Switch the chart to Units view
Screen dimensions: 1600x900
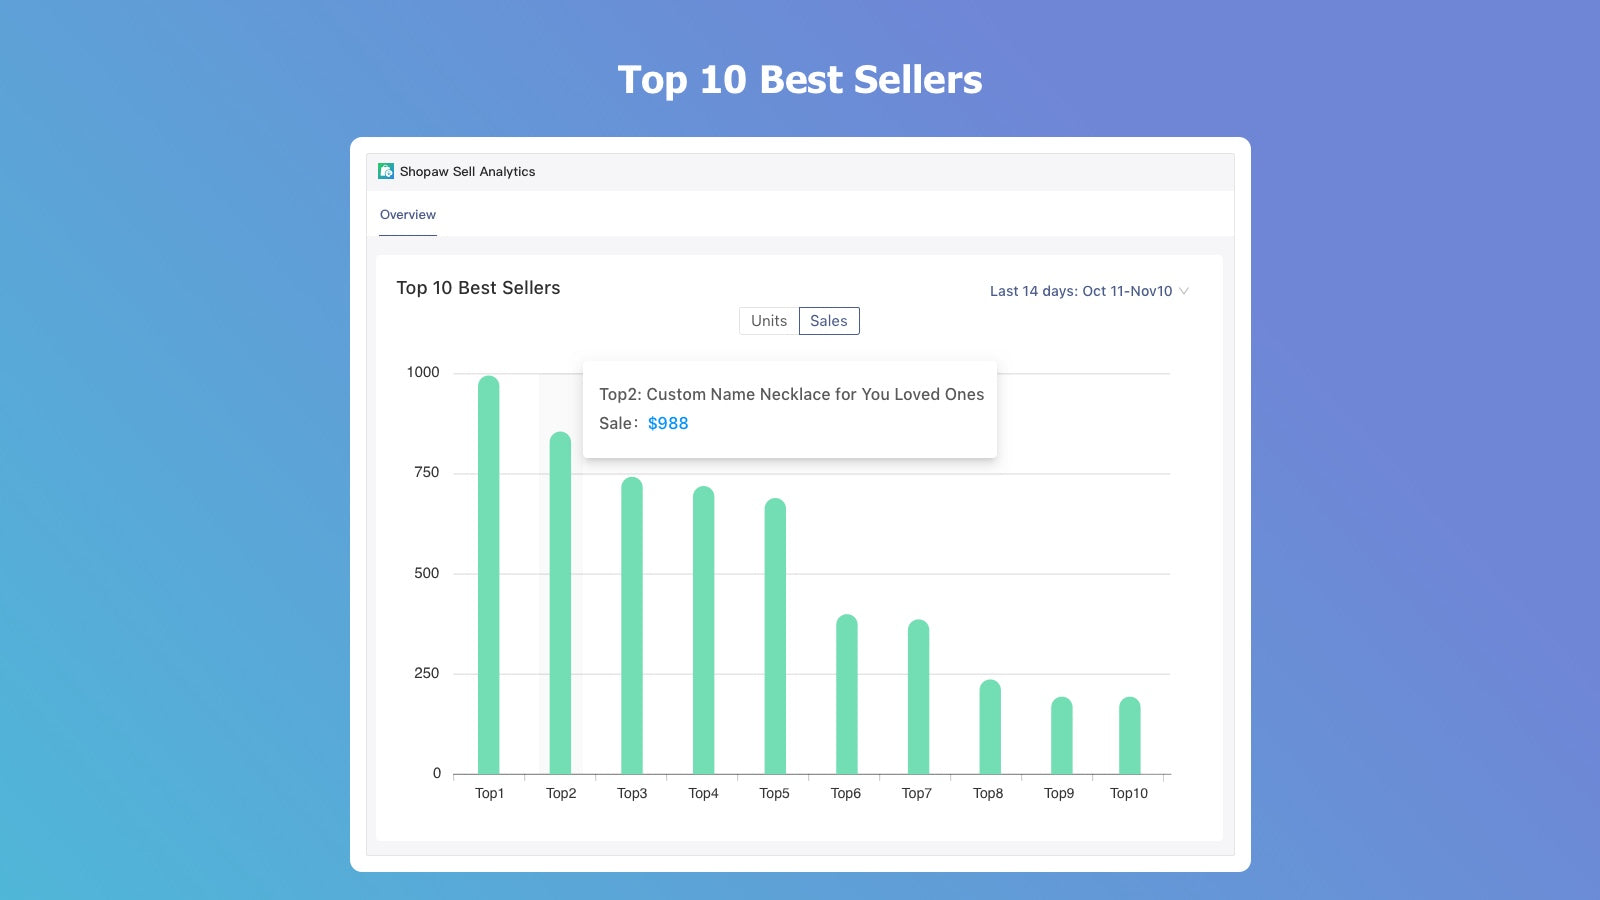pos(768,320)
